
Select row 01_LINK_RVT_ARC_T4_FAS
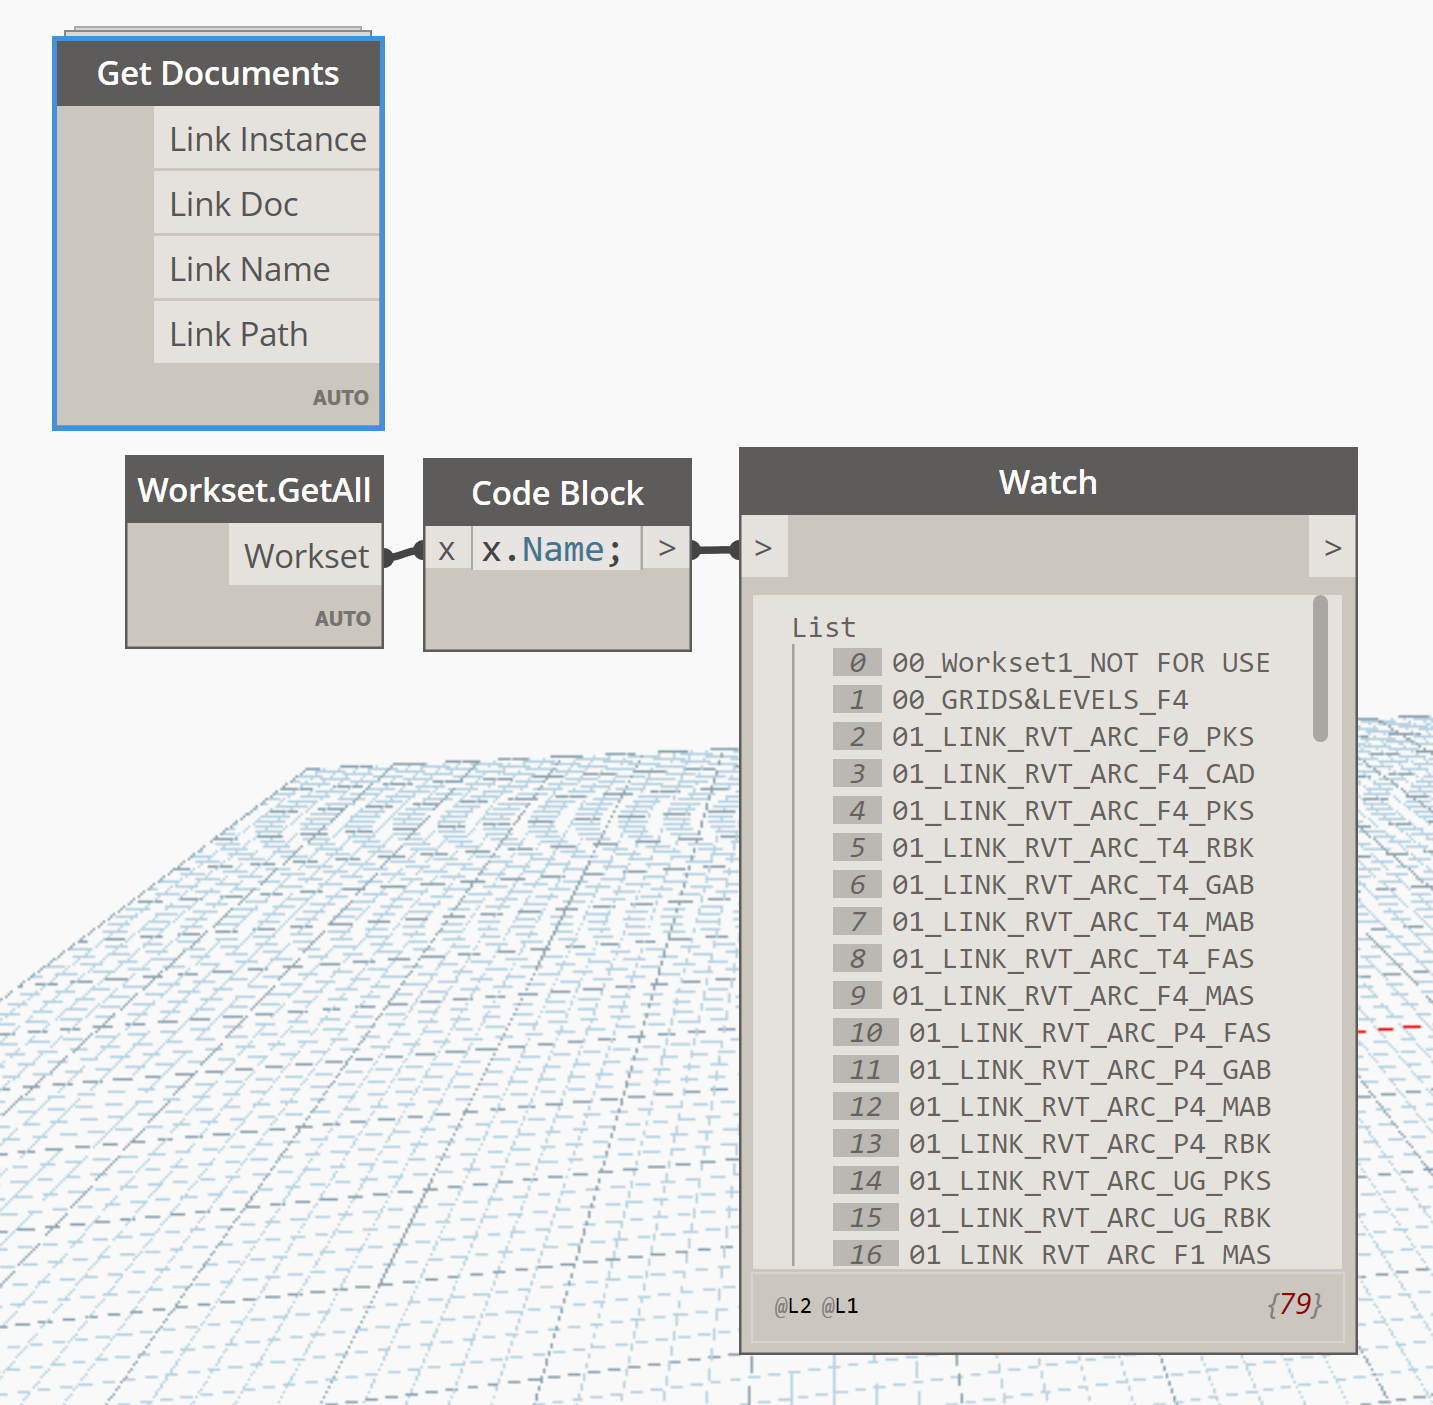1044,959
